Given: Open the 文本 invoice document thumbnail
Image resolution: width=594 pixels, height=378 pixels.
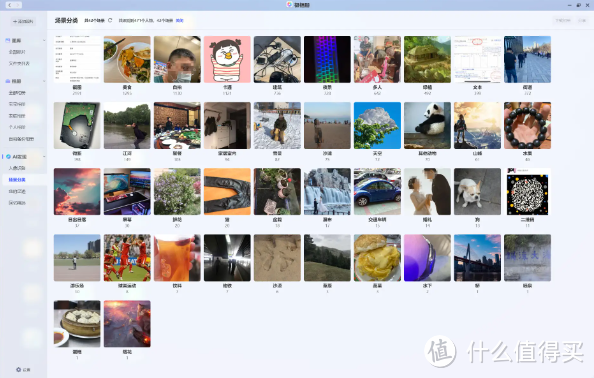Looking at the screenshot, I should click(477, 59).
